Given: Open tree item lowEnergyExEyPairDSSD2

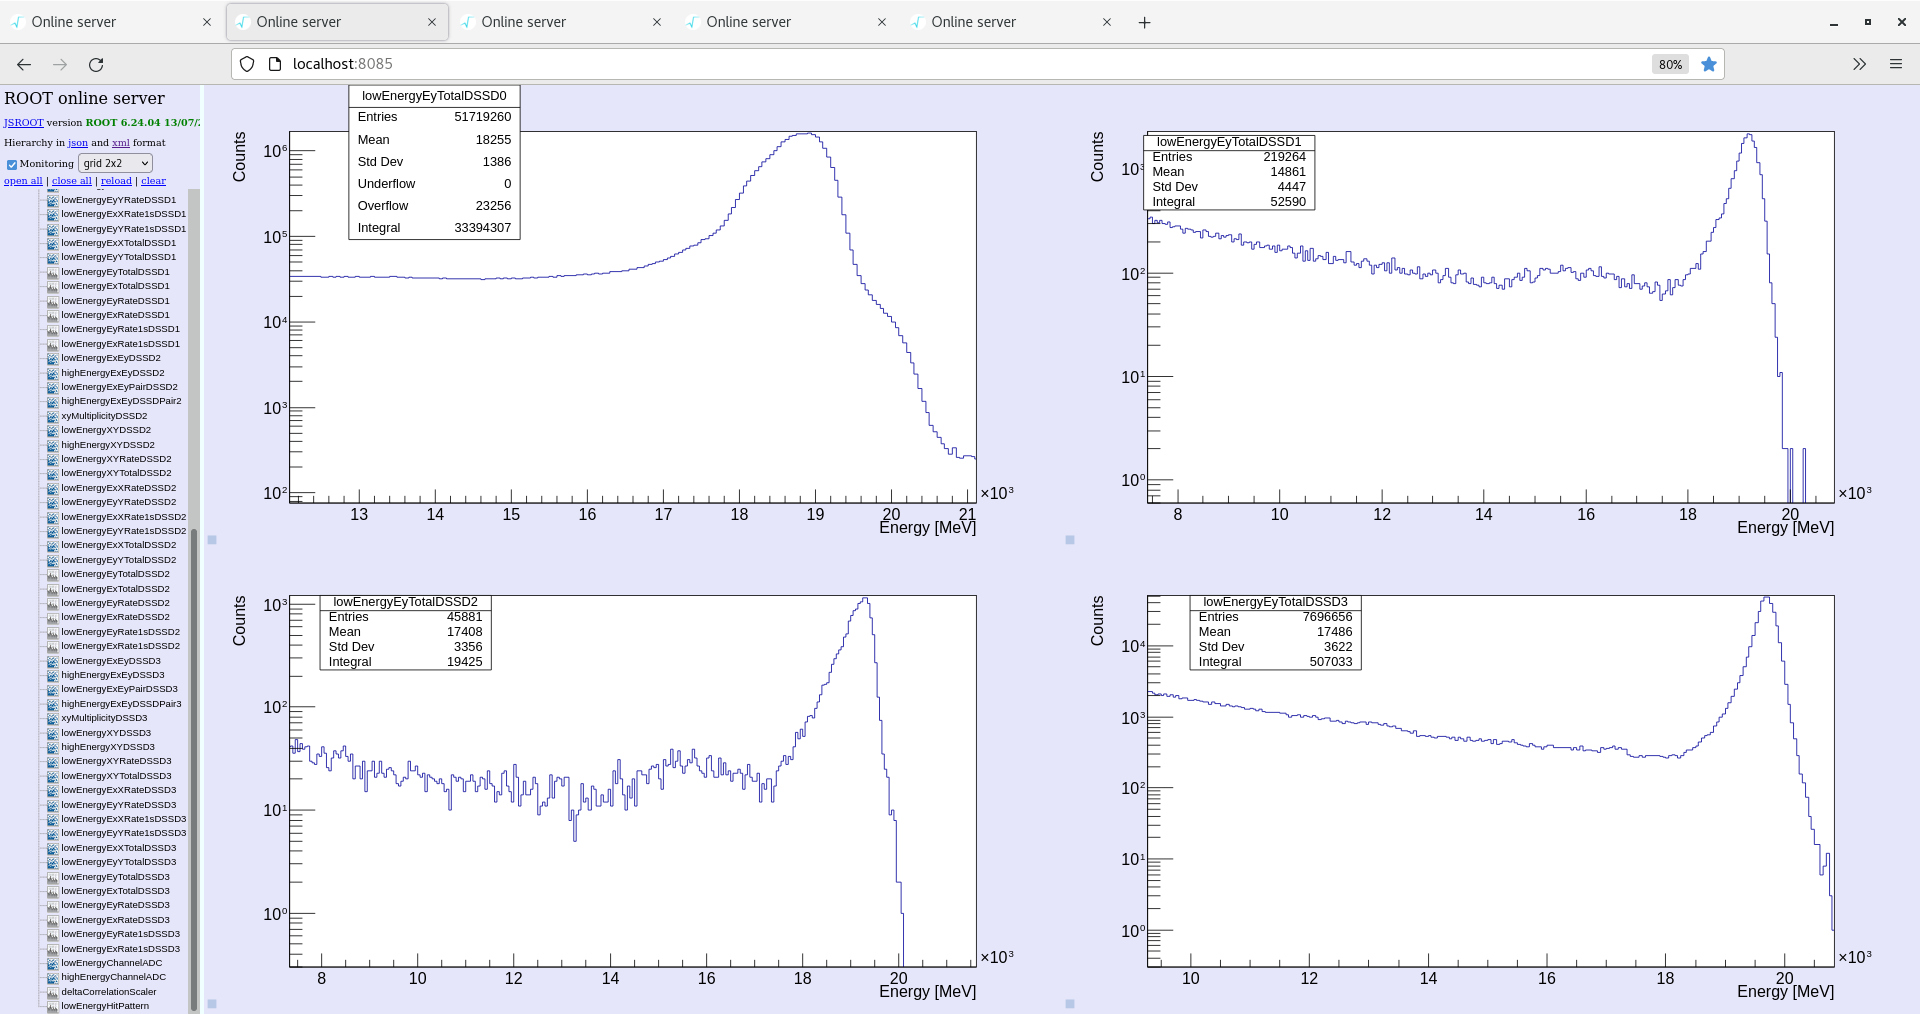Looking at the screenshot, I should coord(119,387).
